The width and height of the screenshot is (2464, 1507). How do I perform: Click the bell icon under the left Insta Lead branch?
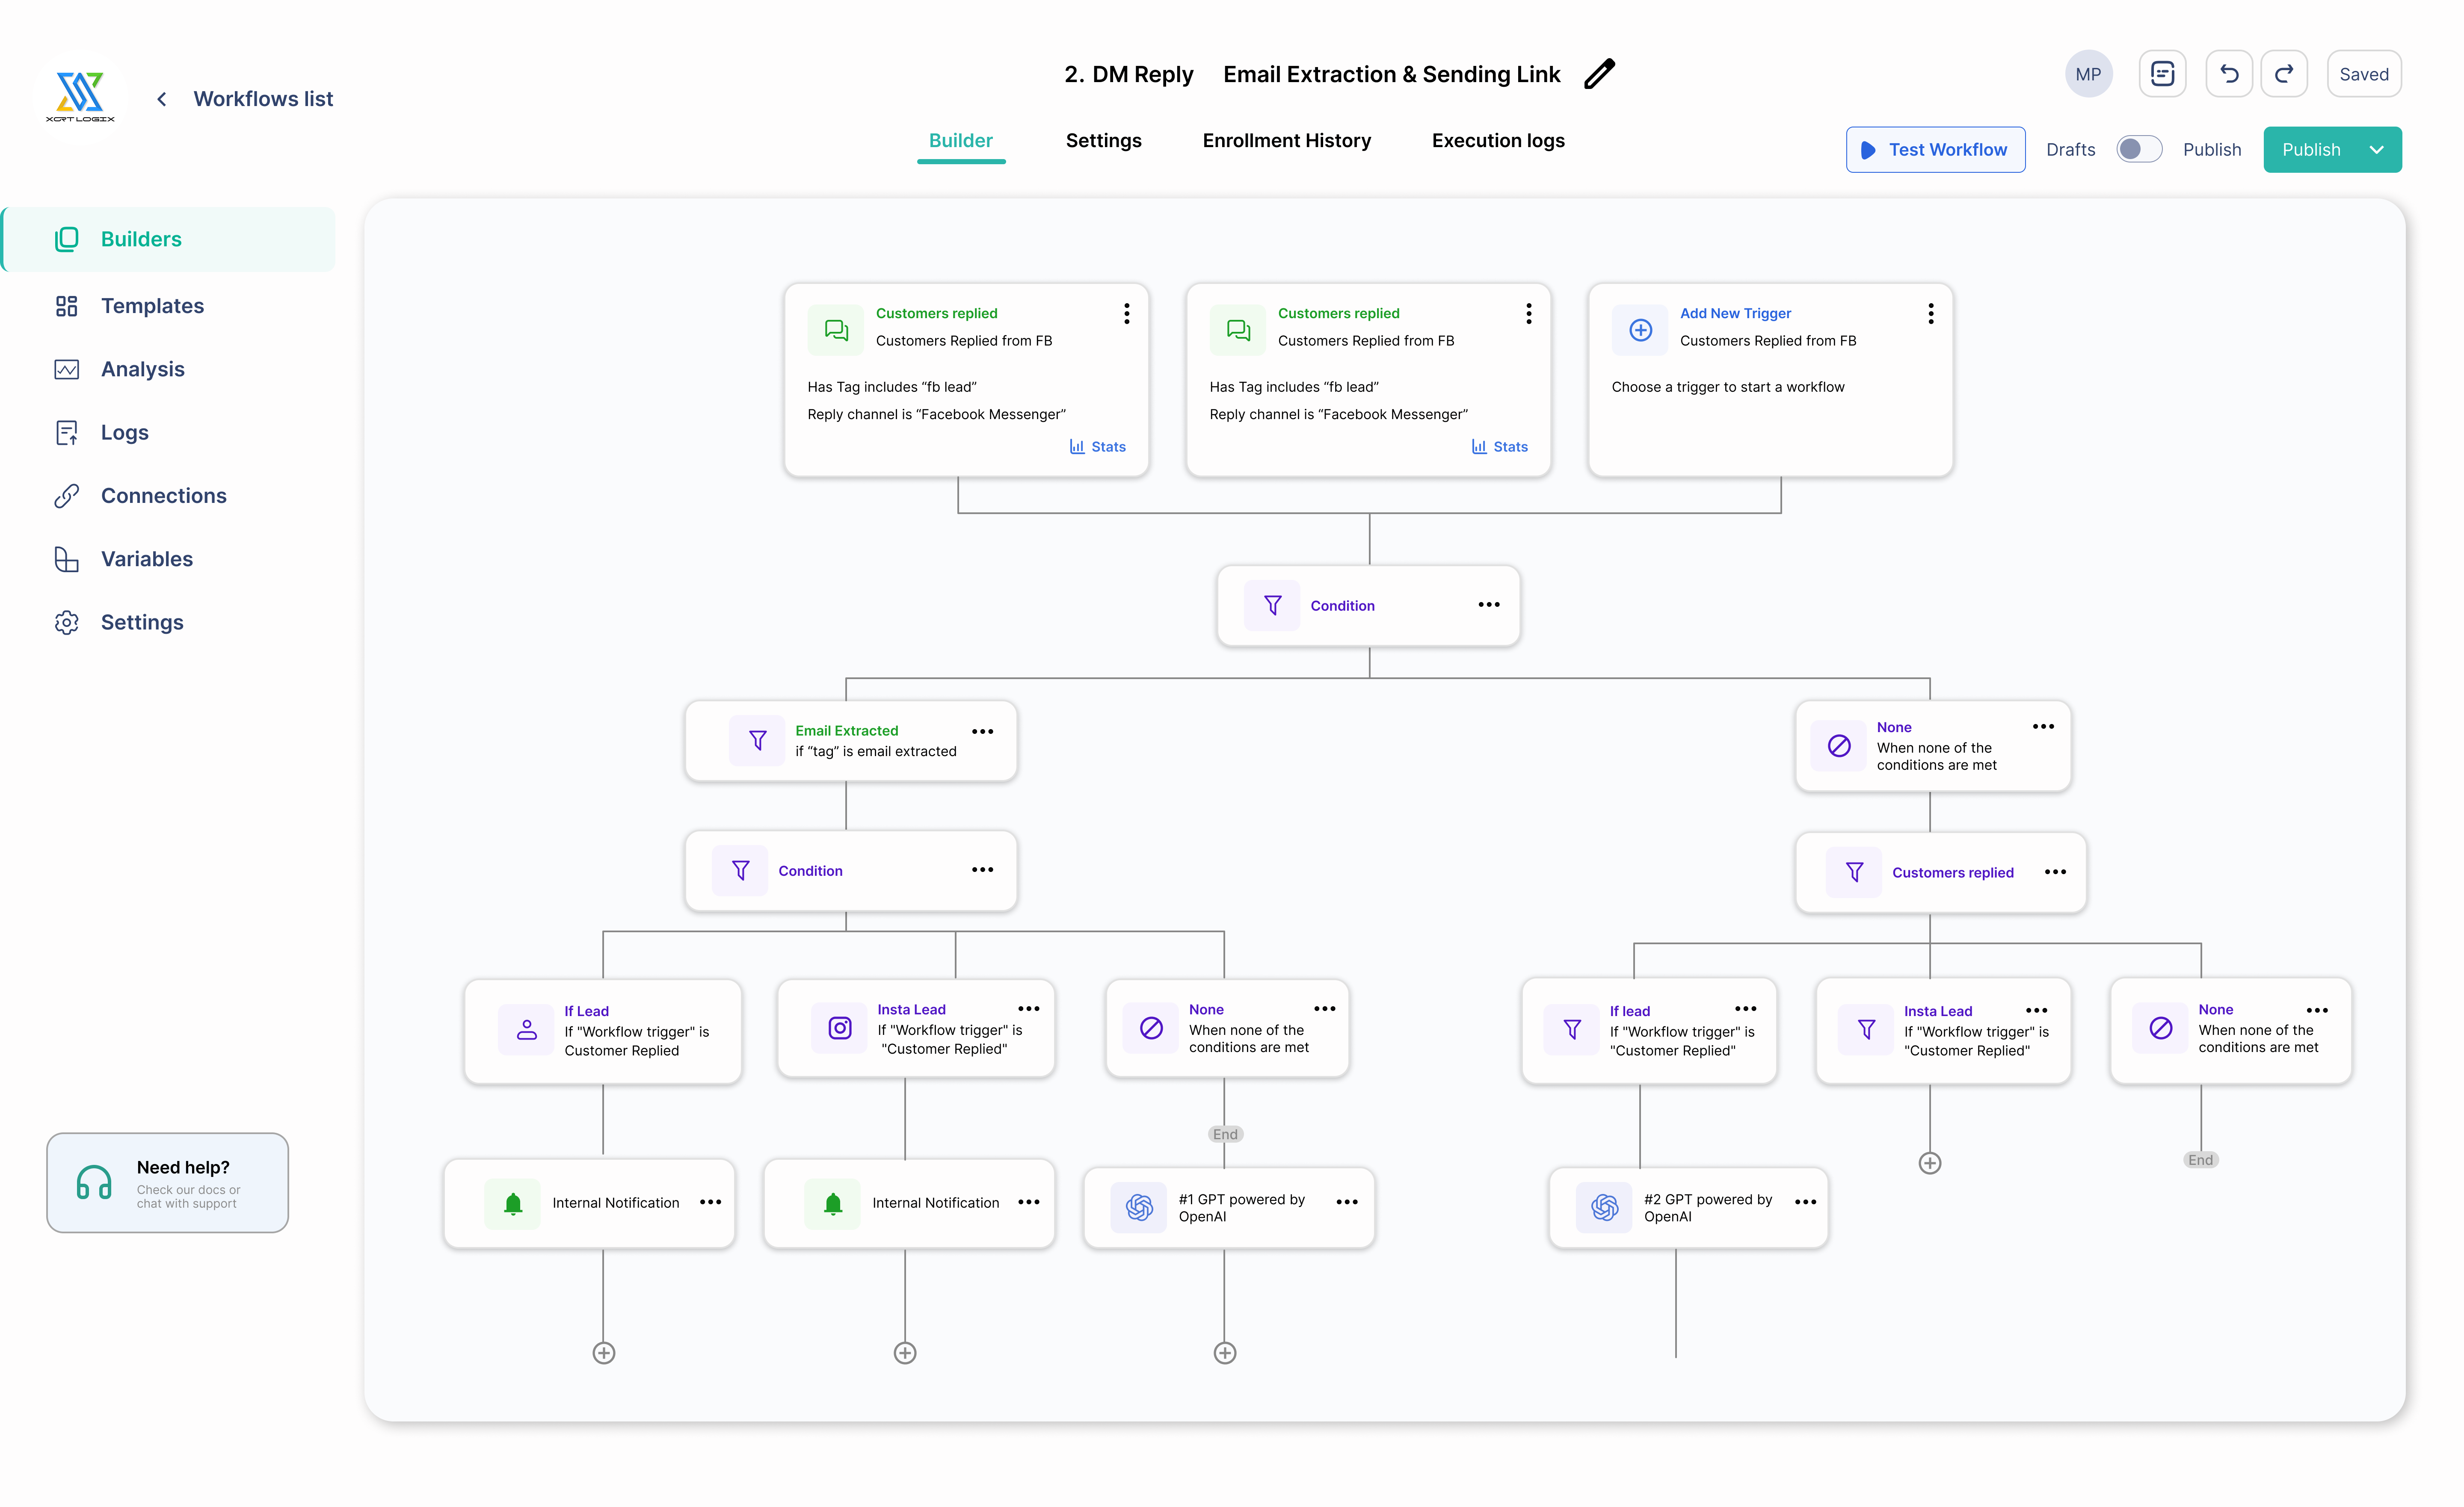pyautogui.click(x=833, y=1203)
